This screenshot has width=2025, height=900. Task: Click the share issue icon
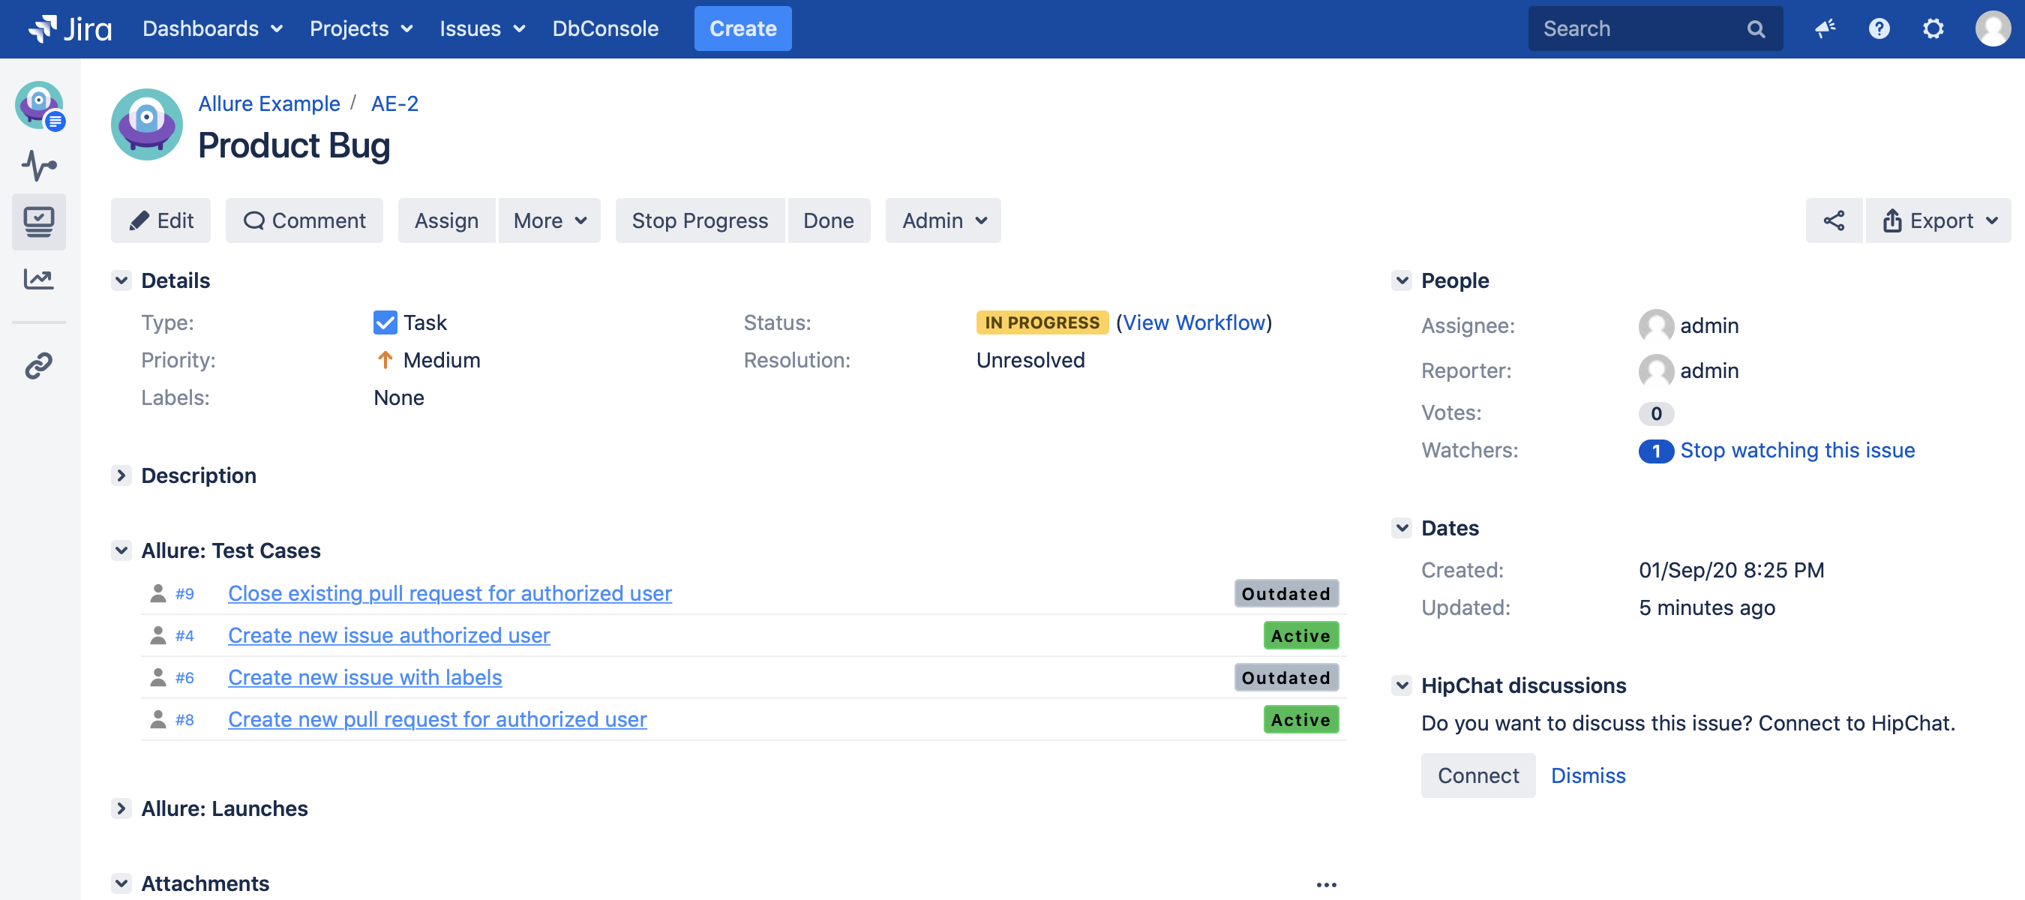pyautogui.click(x=1833, y=221)
